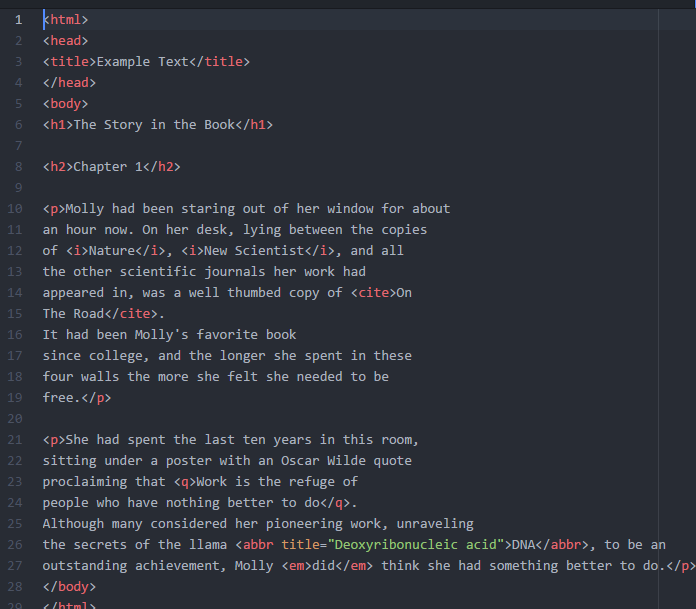
Task: Click the word 'Nature' inside italic tags
Action: (x=112, y=251)
